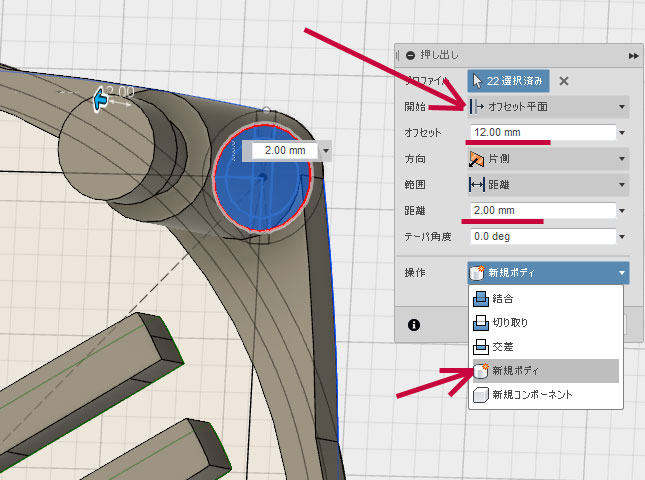Image resolution: width=645 pixels, height=480 pixels.
Task: Click the info icon in dialog footer
Action: 414,324
